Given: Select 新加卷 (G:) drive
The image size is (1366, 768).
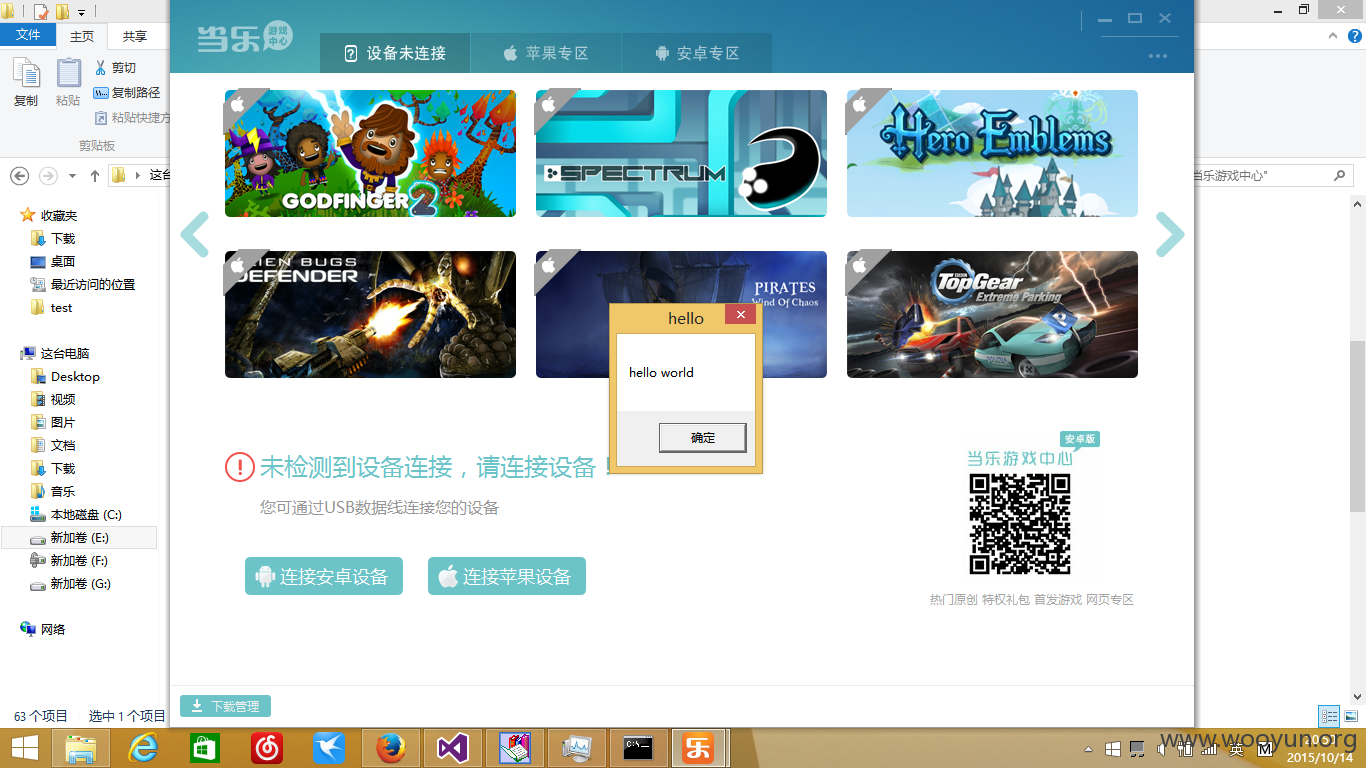Looking at the screenshot, I should coord(70,583).
